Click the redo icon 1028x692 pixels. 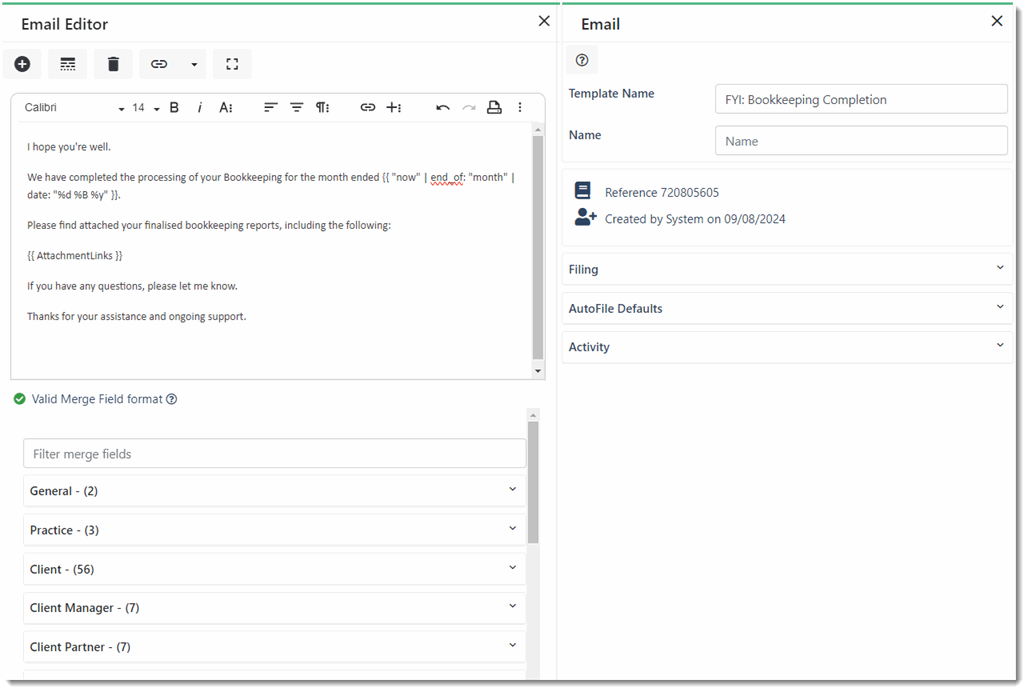pos(468,107)
